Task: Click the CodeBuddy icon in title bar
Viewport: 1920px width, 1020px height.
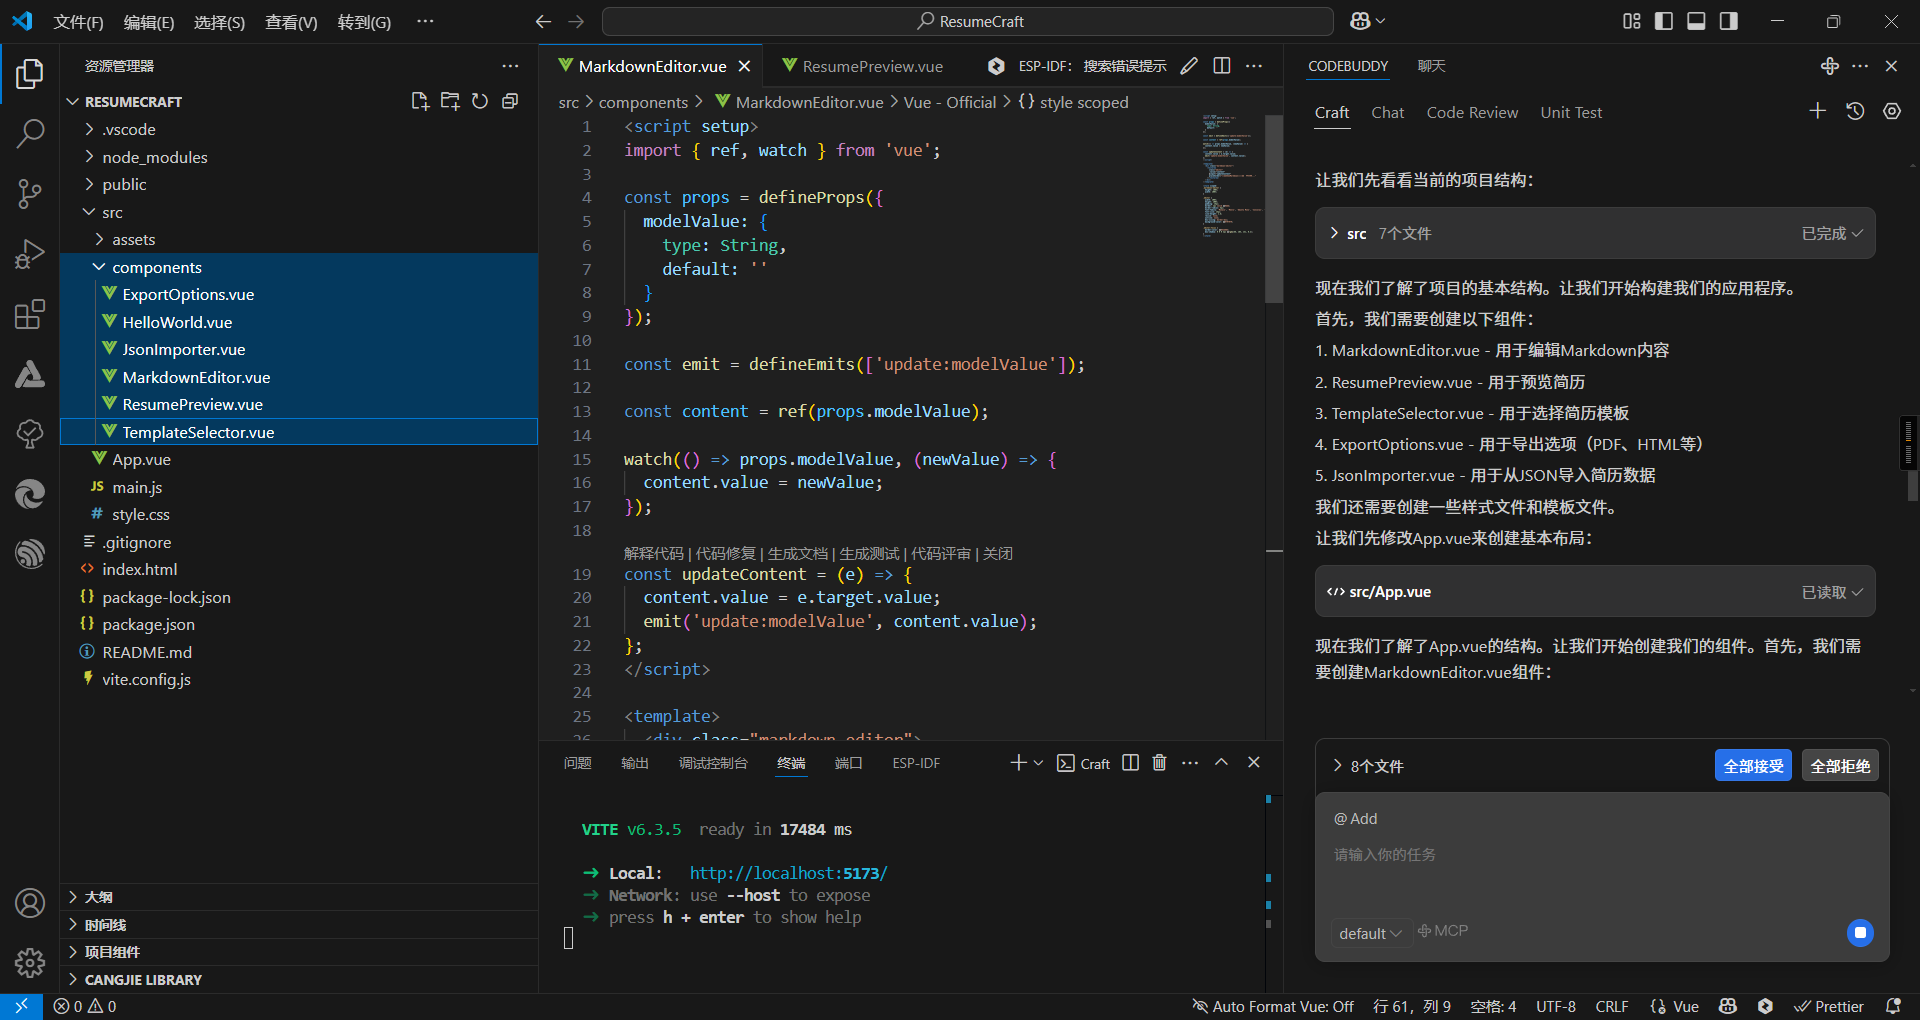Action: click(x=1367, y=21)
